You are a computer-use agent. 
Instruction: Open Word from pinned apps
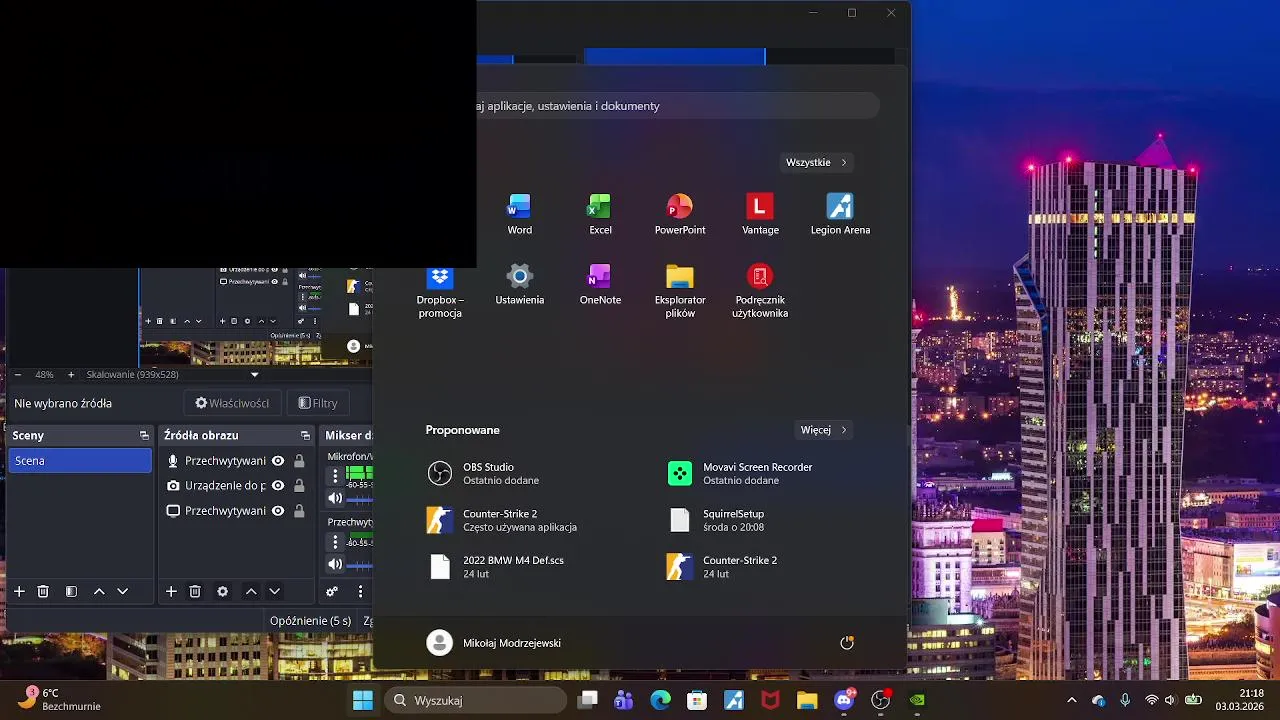pyautogui.click(x=519, y=214)
